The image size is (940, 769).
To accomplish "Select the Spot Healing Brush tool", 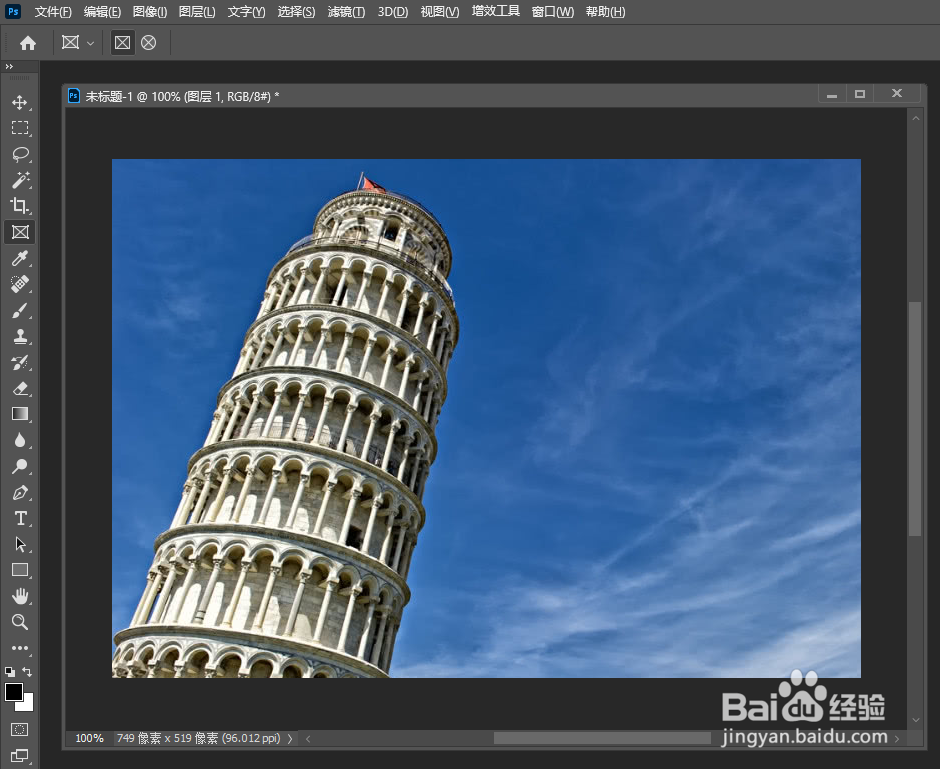I will pyautogui.click(x=20, y=284).
